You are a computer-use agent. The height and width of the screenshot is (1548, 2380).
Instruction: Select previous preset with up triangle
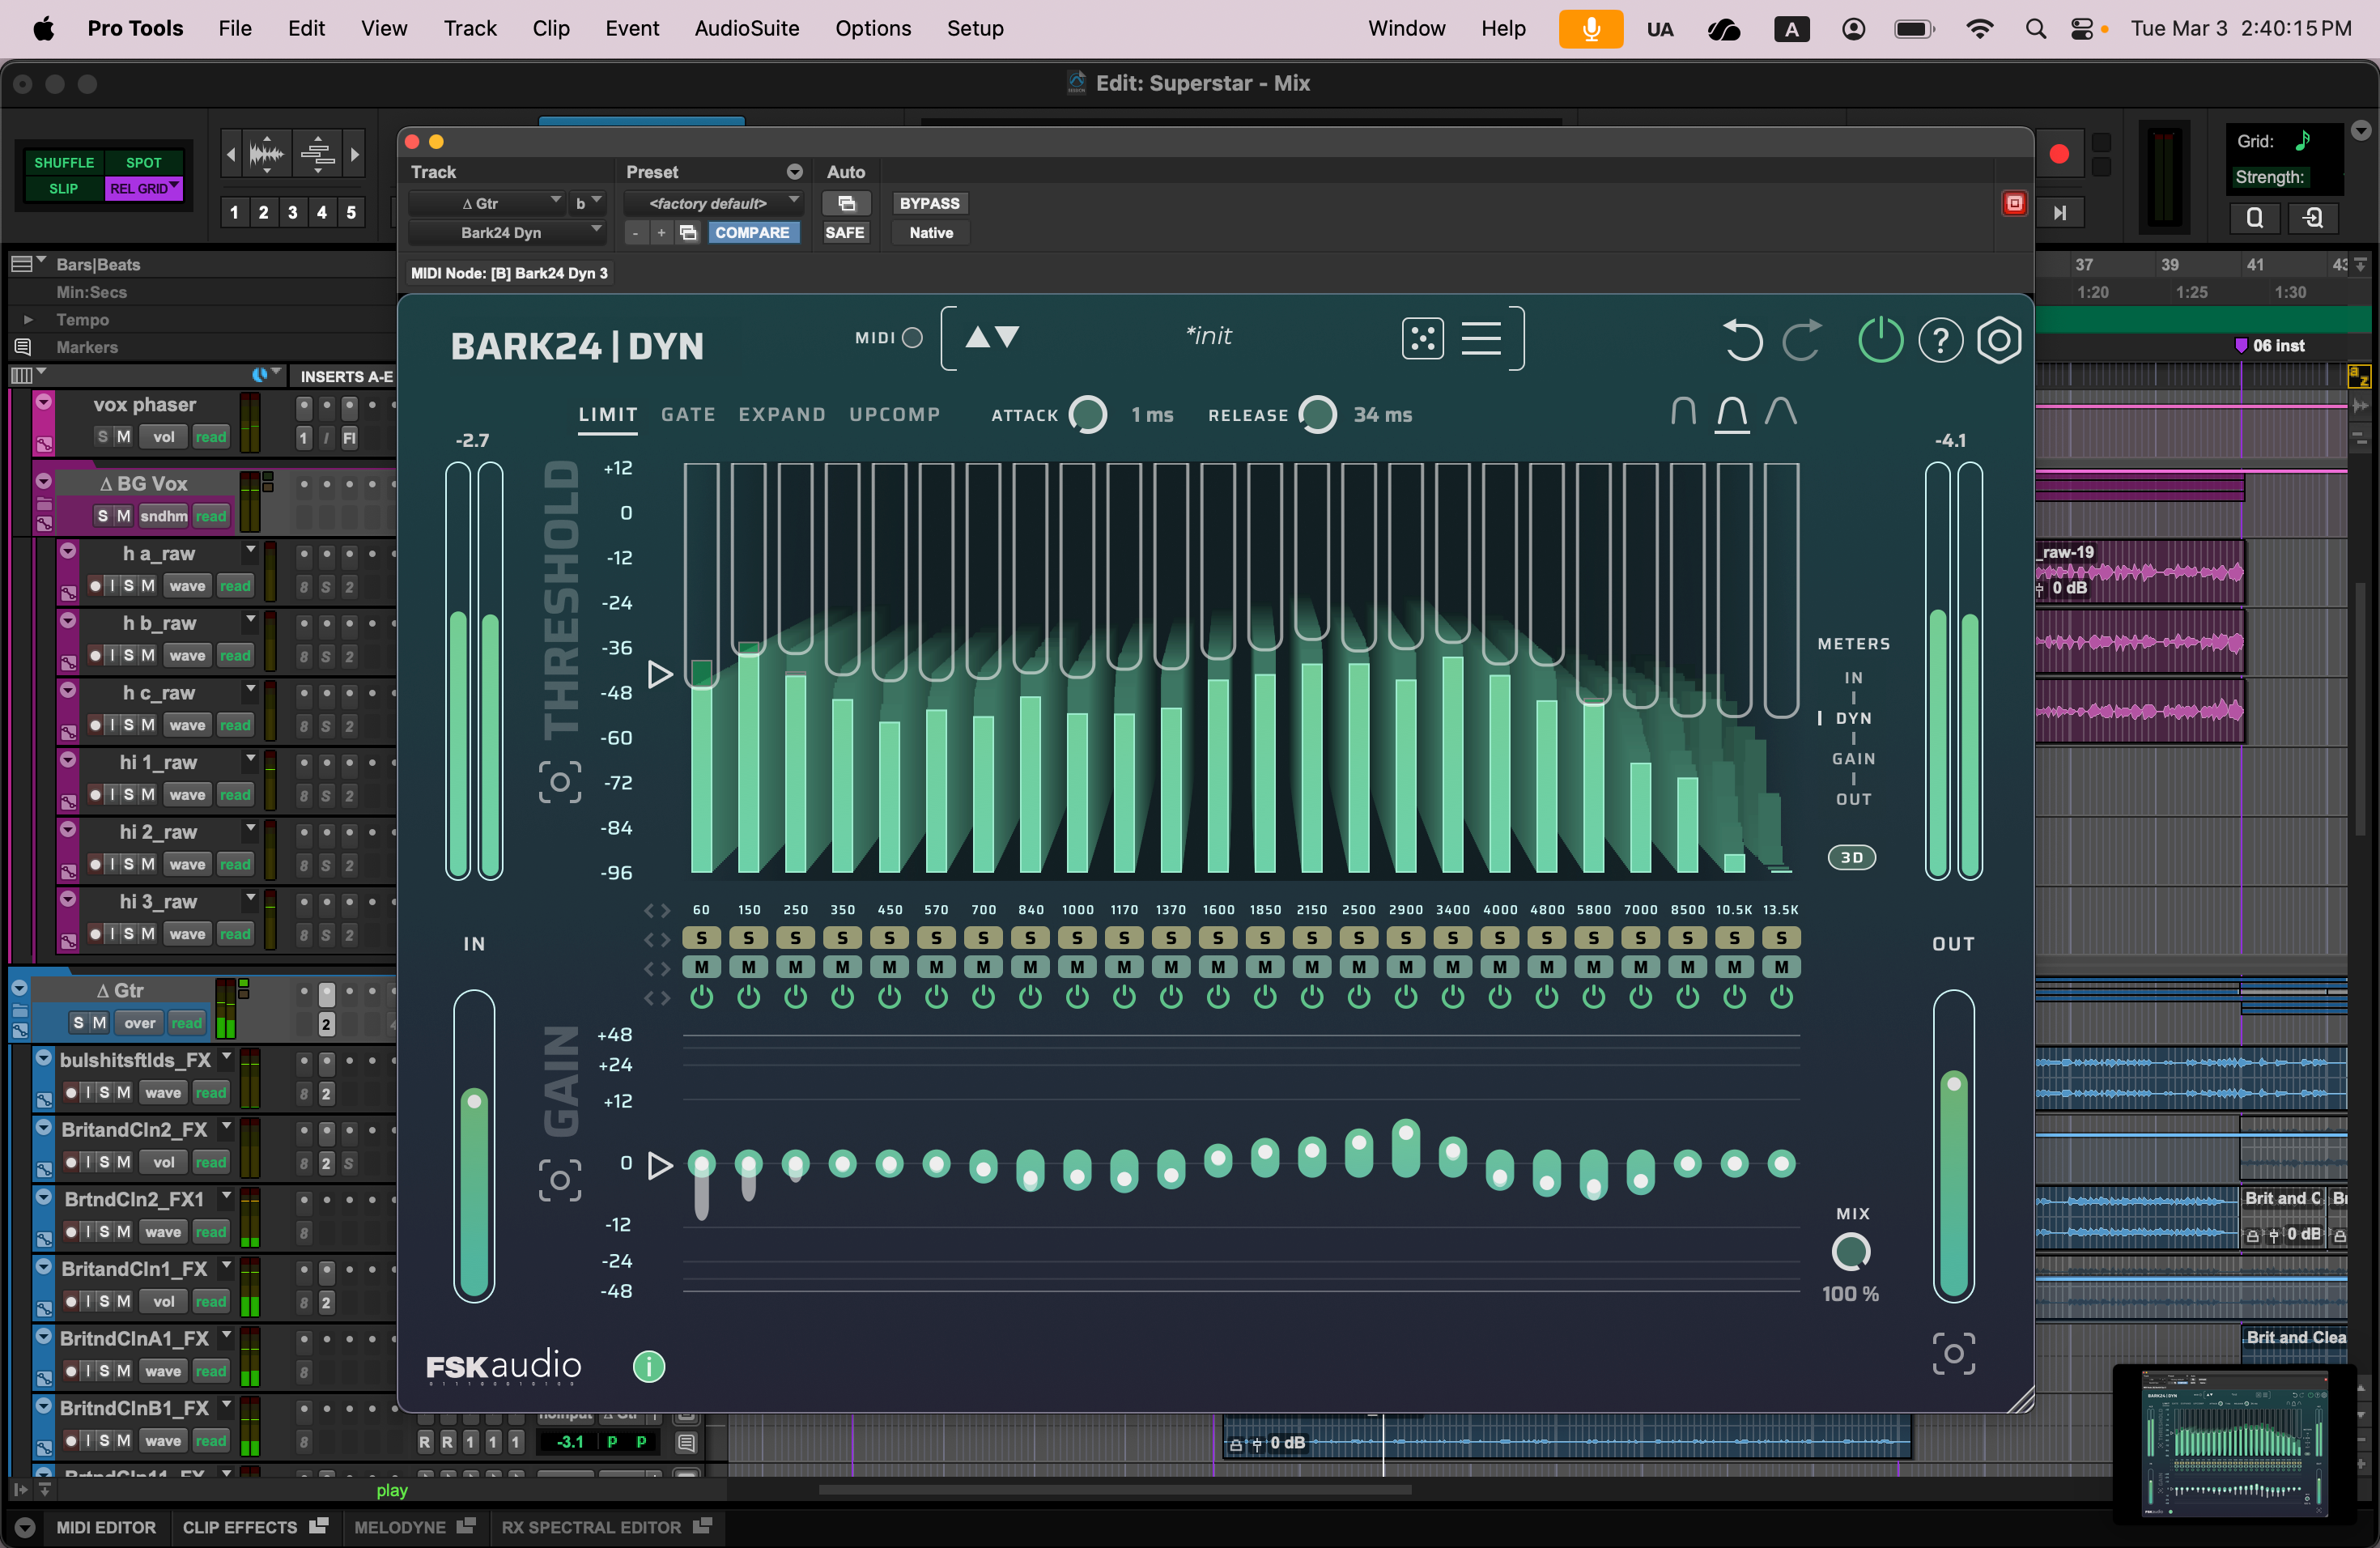[977, 337]
